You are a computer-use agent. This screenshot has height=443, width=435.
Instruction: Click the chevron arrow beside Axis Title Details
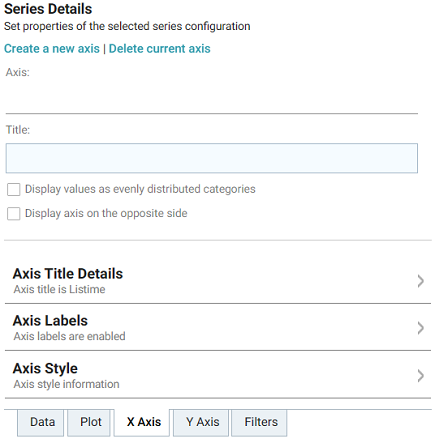click(421, 281)
